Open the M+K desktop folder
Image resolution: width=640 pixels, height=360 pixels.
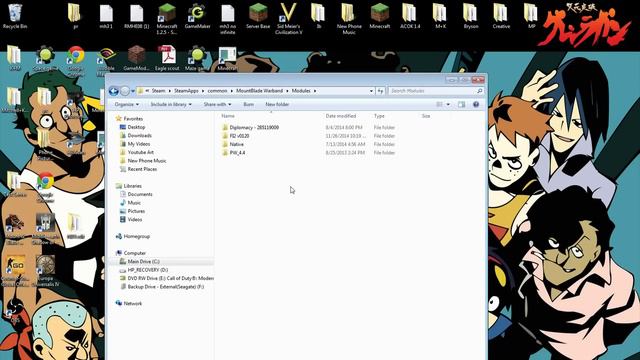(440, 16)
